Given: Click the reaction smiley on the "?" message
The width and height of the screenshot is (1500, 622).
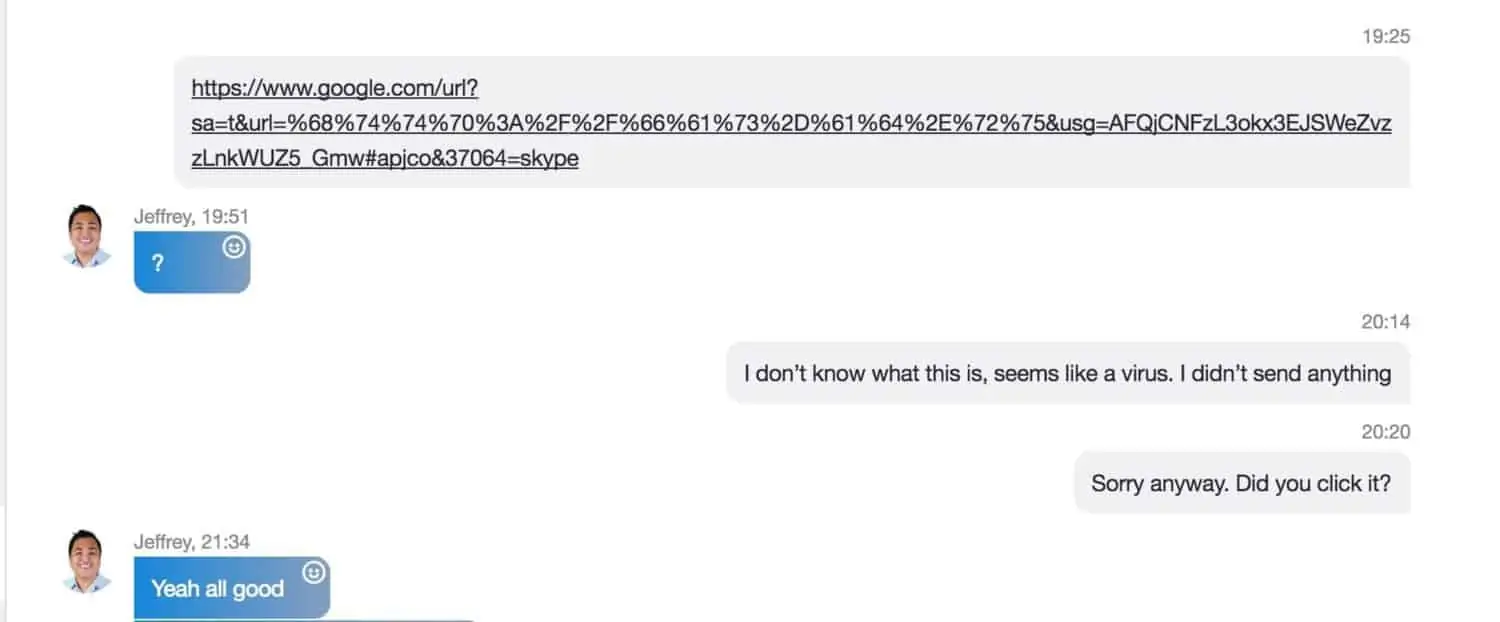Looking at the screenshot, I should (x=234, y=246).
